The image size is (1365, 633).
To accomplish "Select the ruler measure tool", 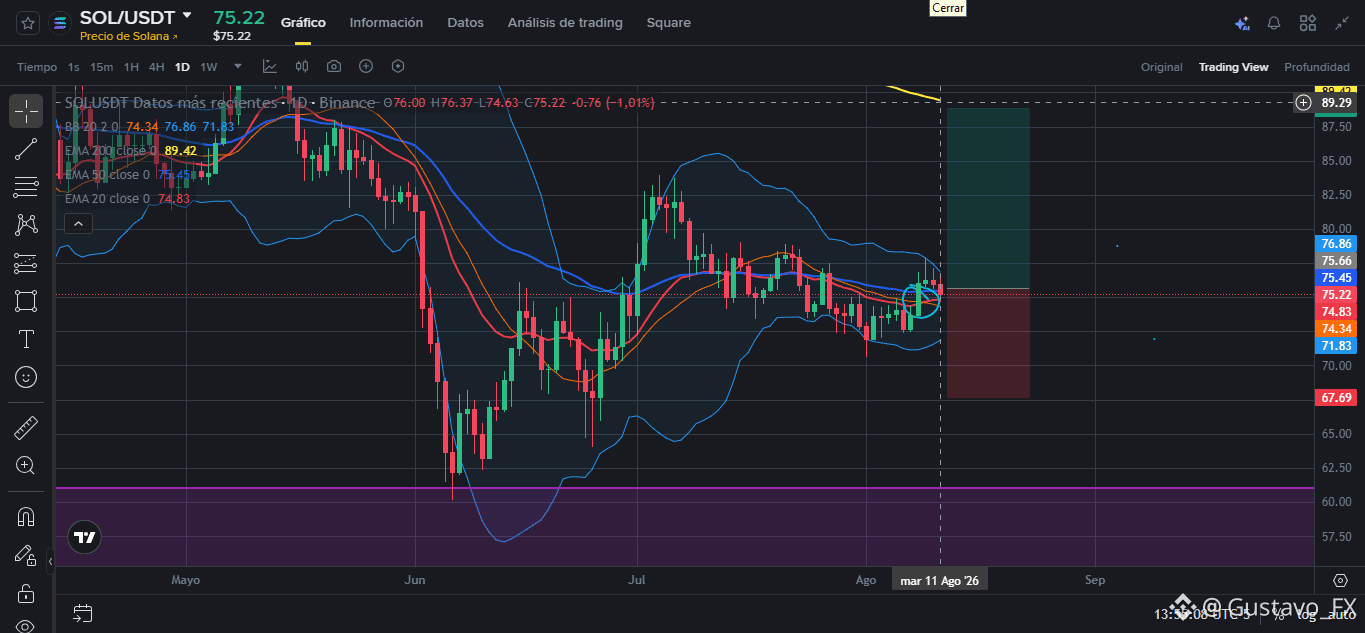I will click(x=26, y=428).
